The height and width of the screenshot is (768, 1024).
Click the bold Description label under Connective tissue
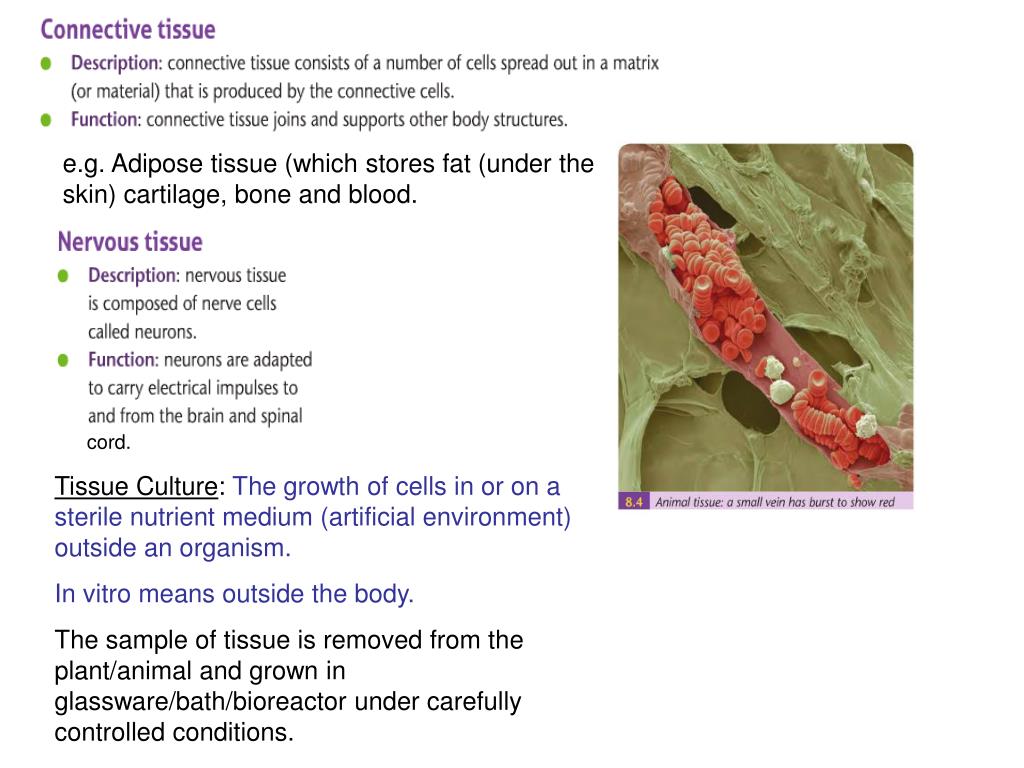coord(116,63)
